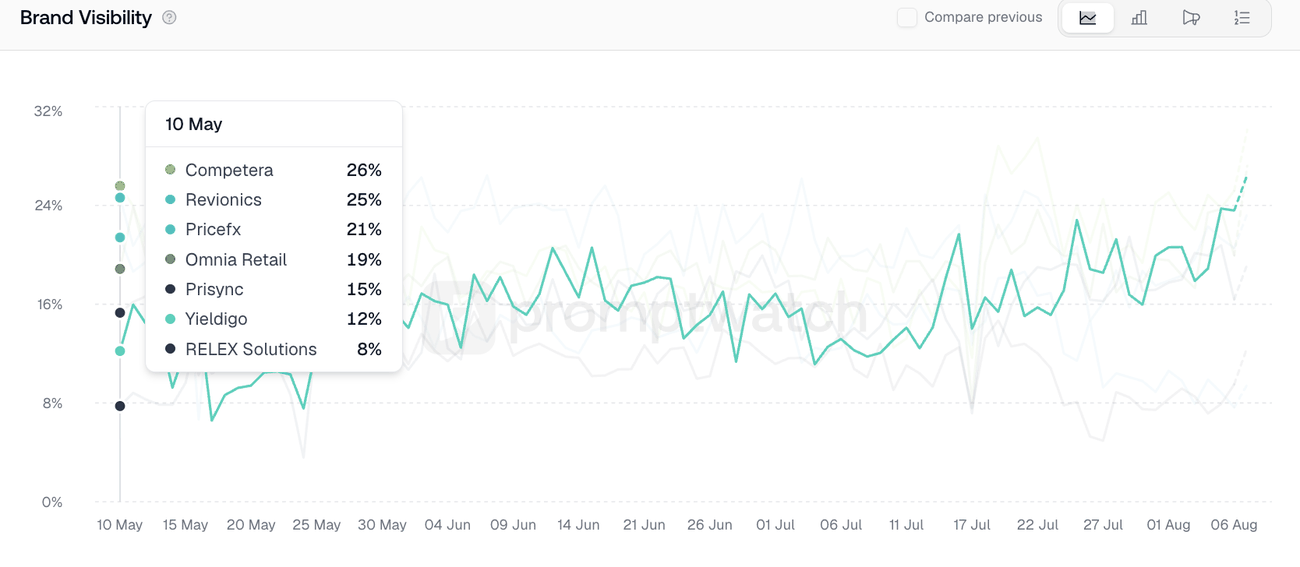Click the 25% value for Revionics
Screen dimensions: 1300x567
(x=364, y=200)
